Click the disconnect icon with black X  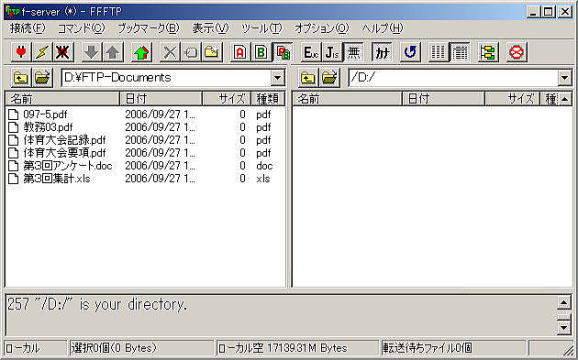pos(63,52)
